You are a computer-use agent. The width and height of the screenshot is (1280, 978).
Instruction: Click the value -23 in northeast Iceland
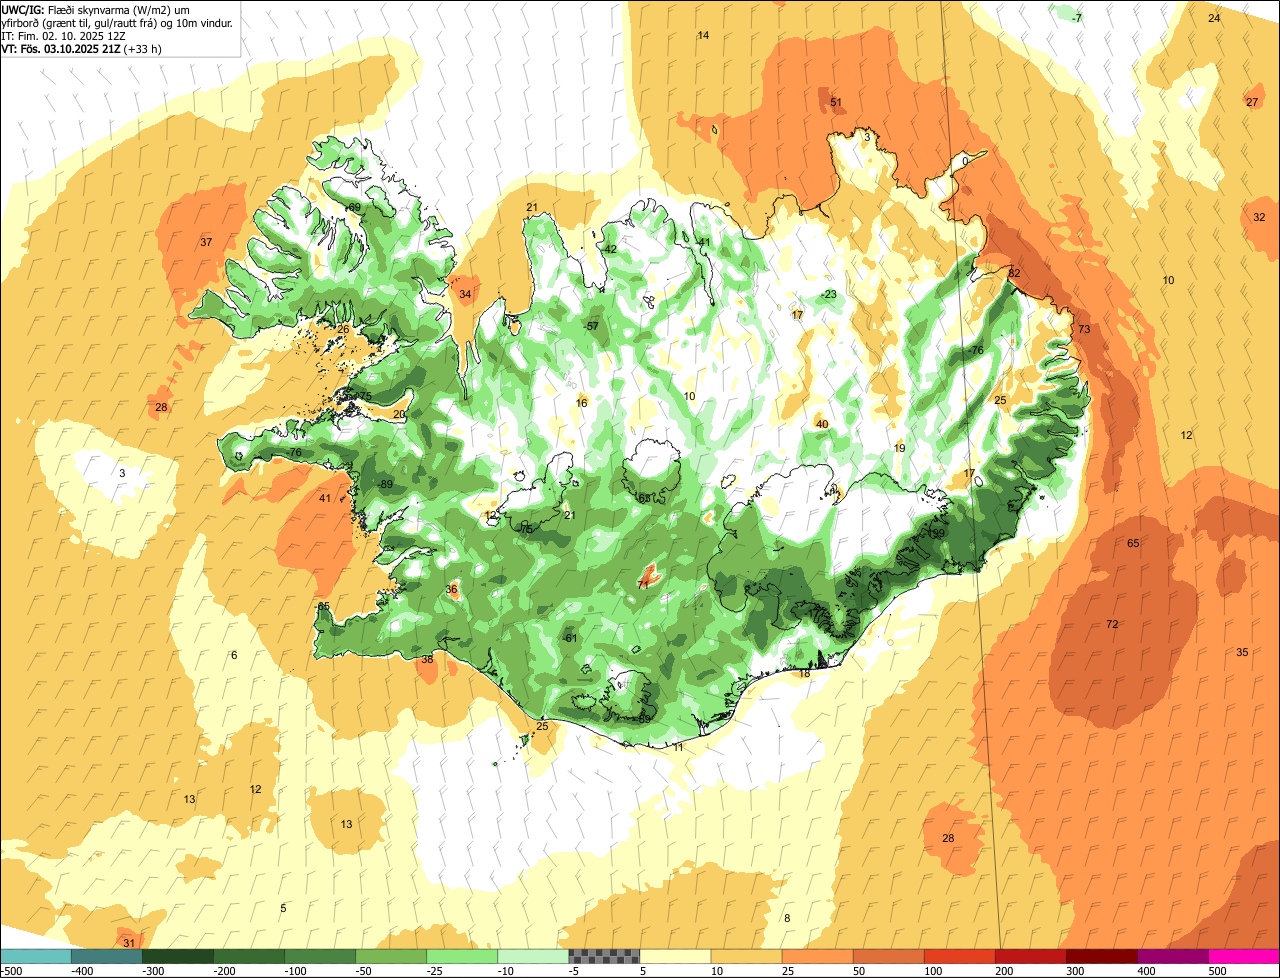click(828, 294)
